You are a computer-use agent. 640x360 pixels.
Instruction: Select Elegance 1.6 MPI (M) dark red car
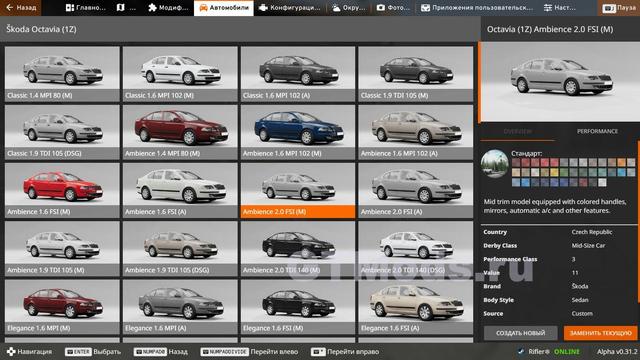coord(62,307)
